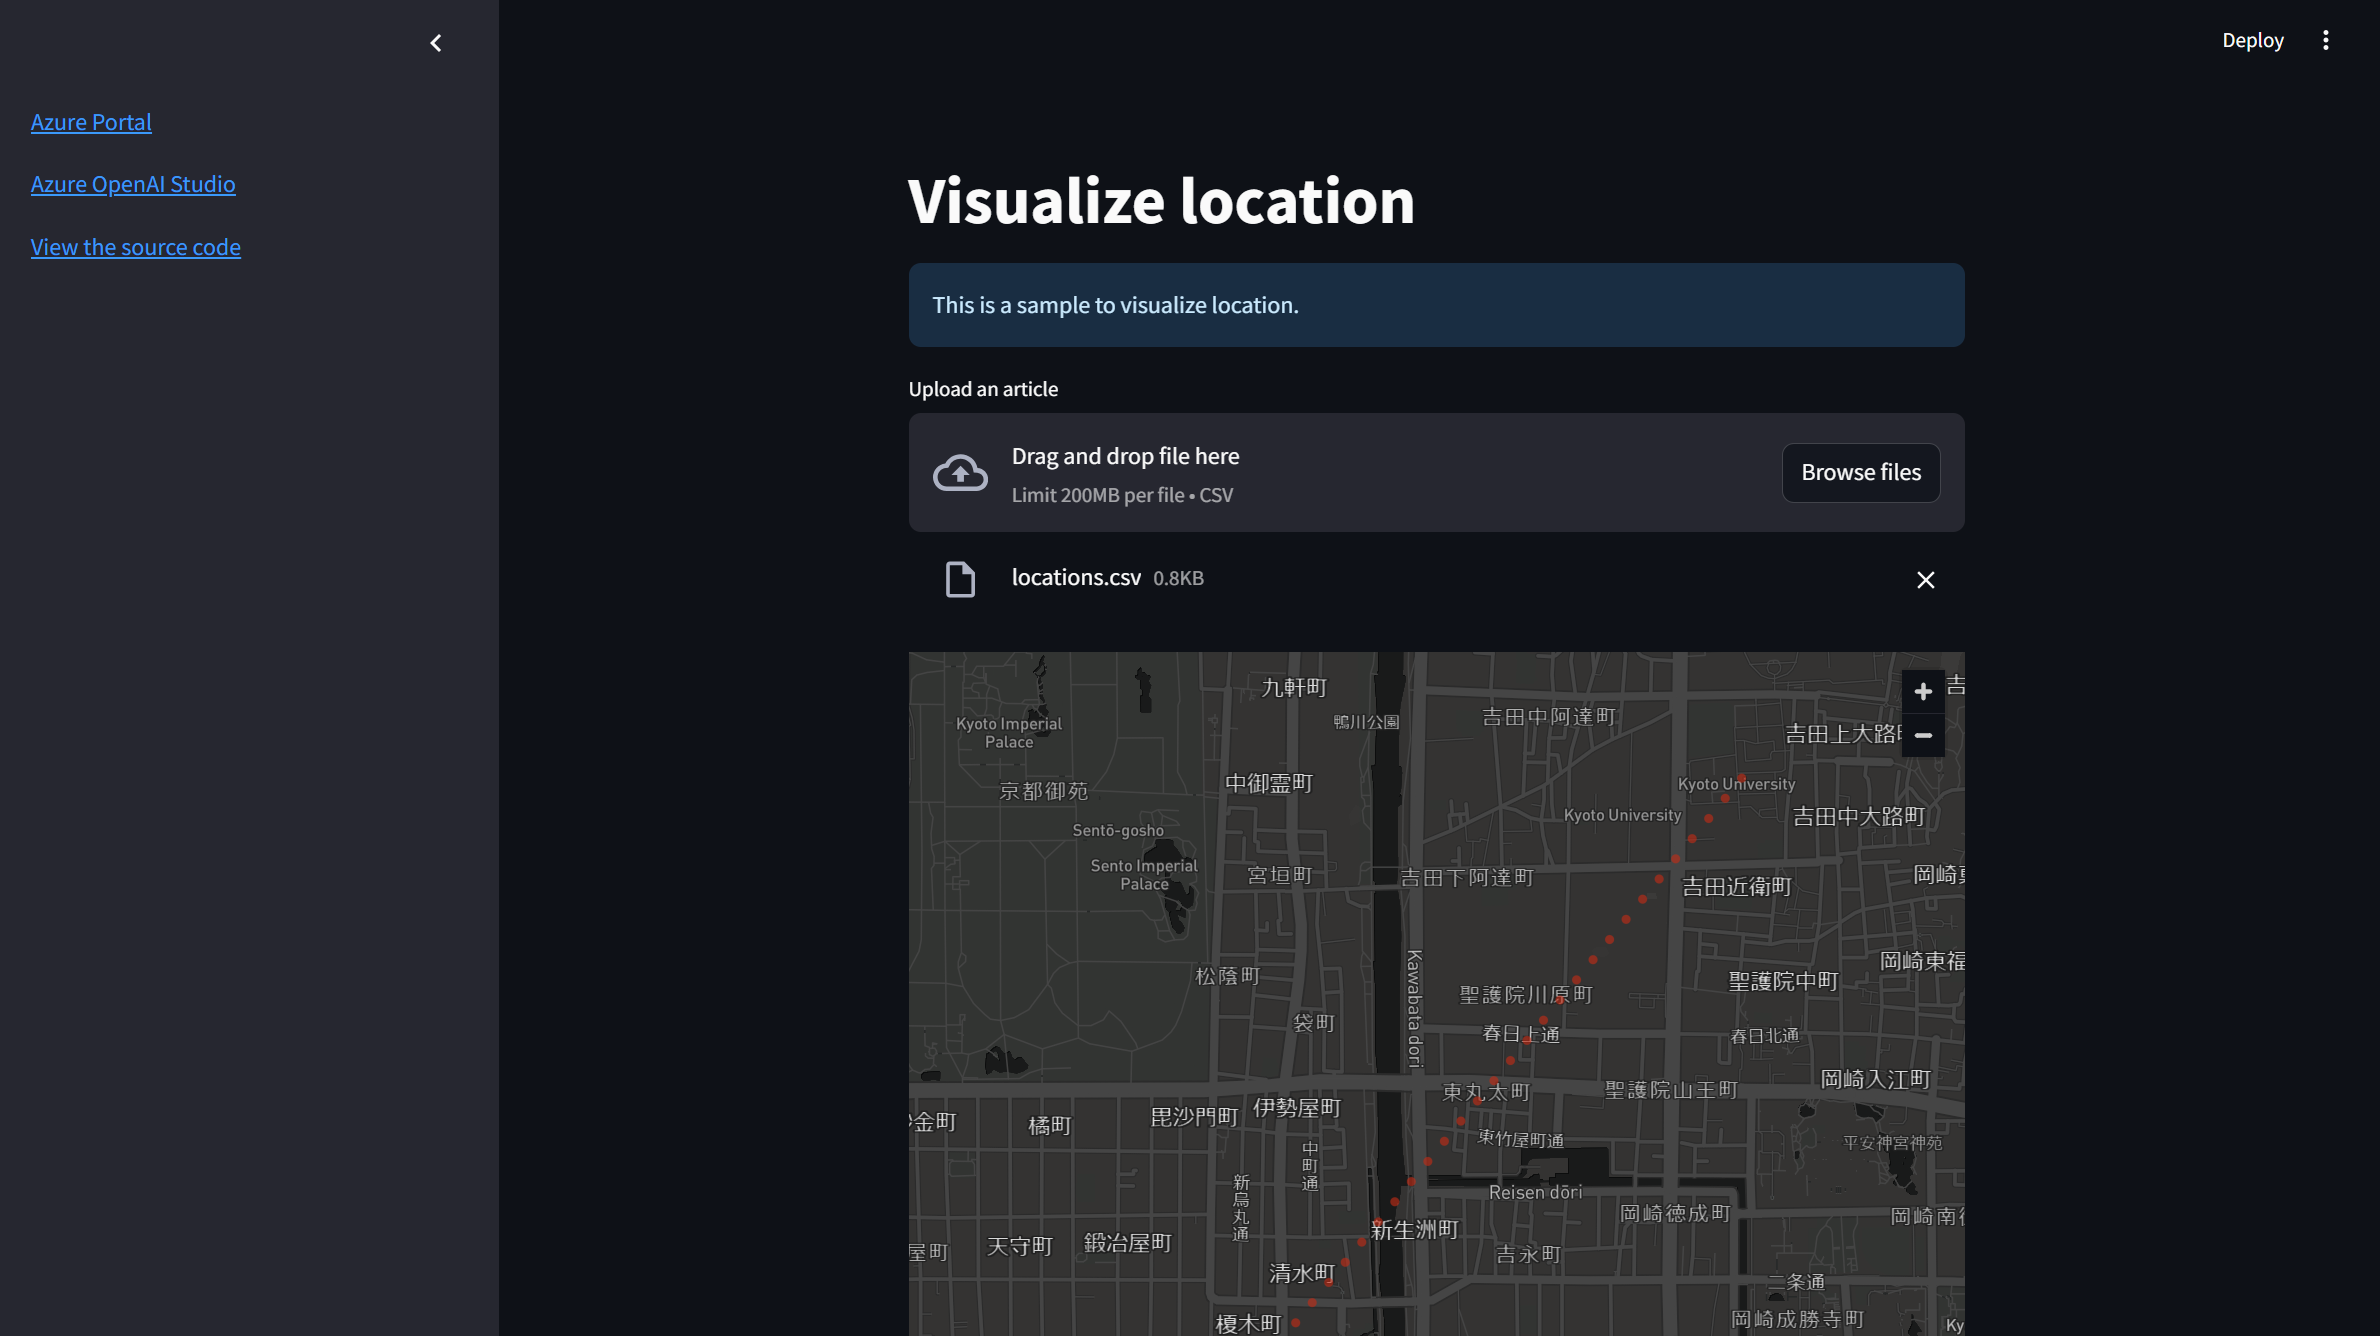The height and width of the screenshot is (1336, 2380).
Task: Zoom in on the map
Action: point(1922,691)
